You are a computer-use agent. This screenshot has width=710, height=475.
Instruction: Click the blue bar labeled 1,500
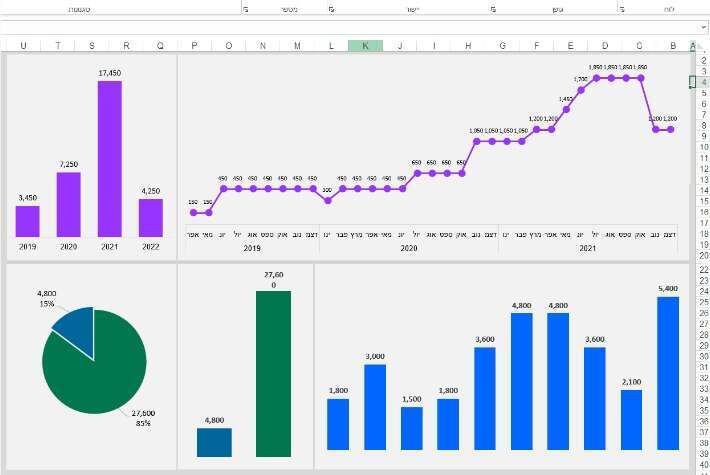[x=411, y=427]
